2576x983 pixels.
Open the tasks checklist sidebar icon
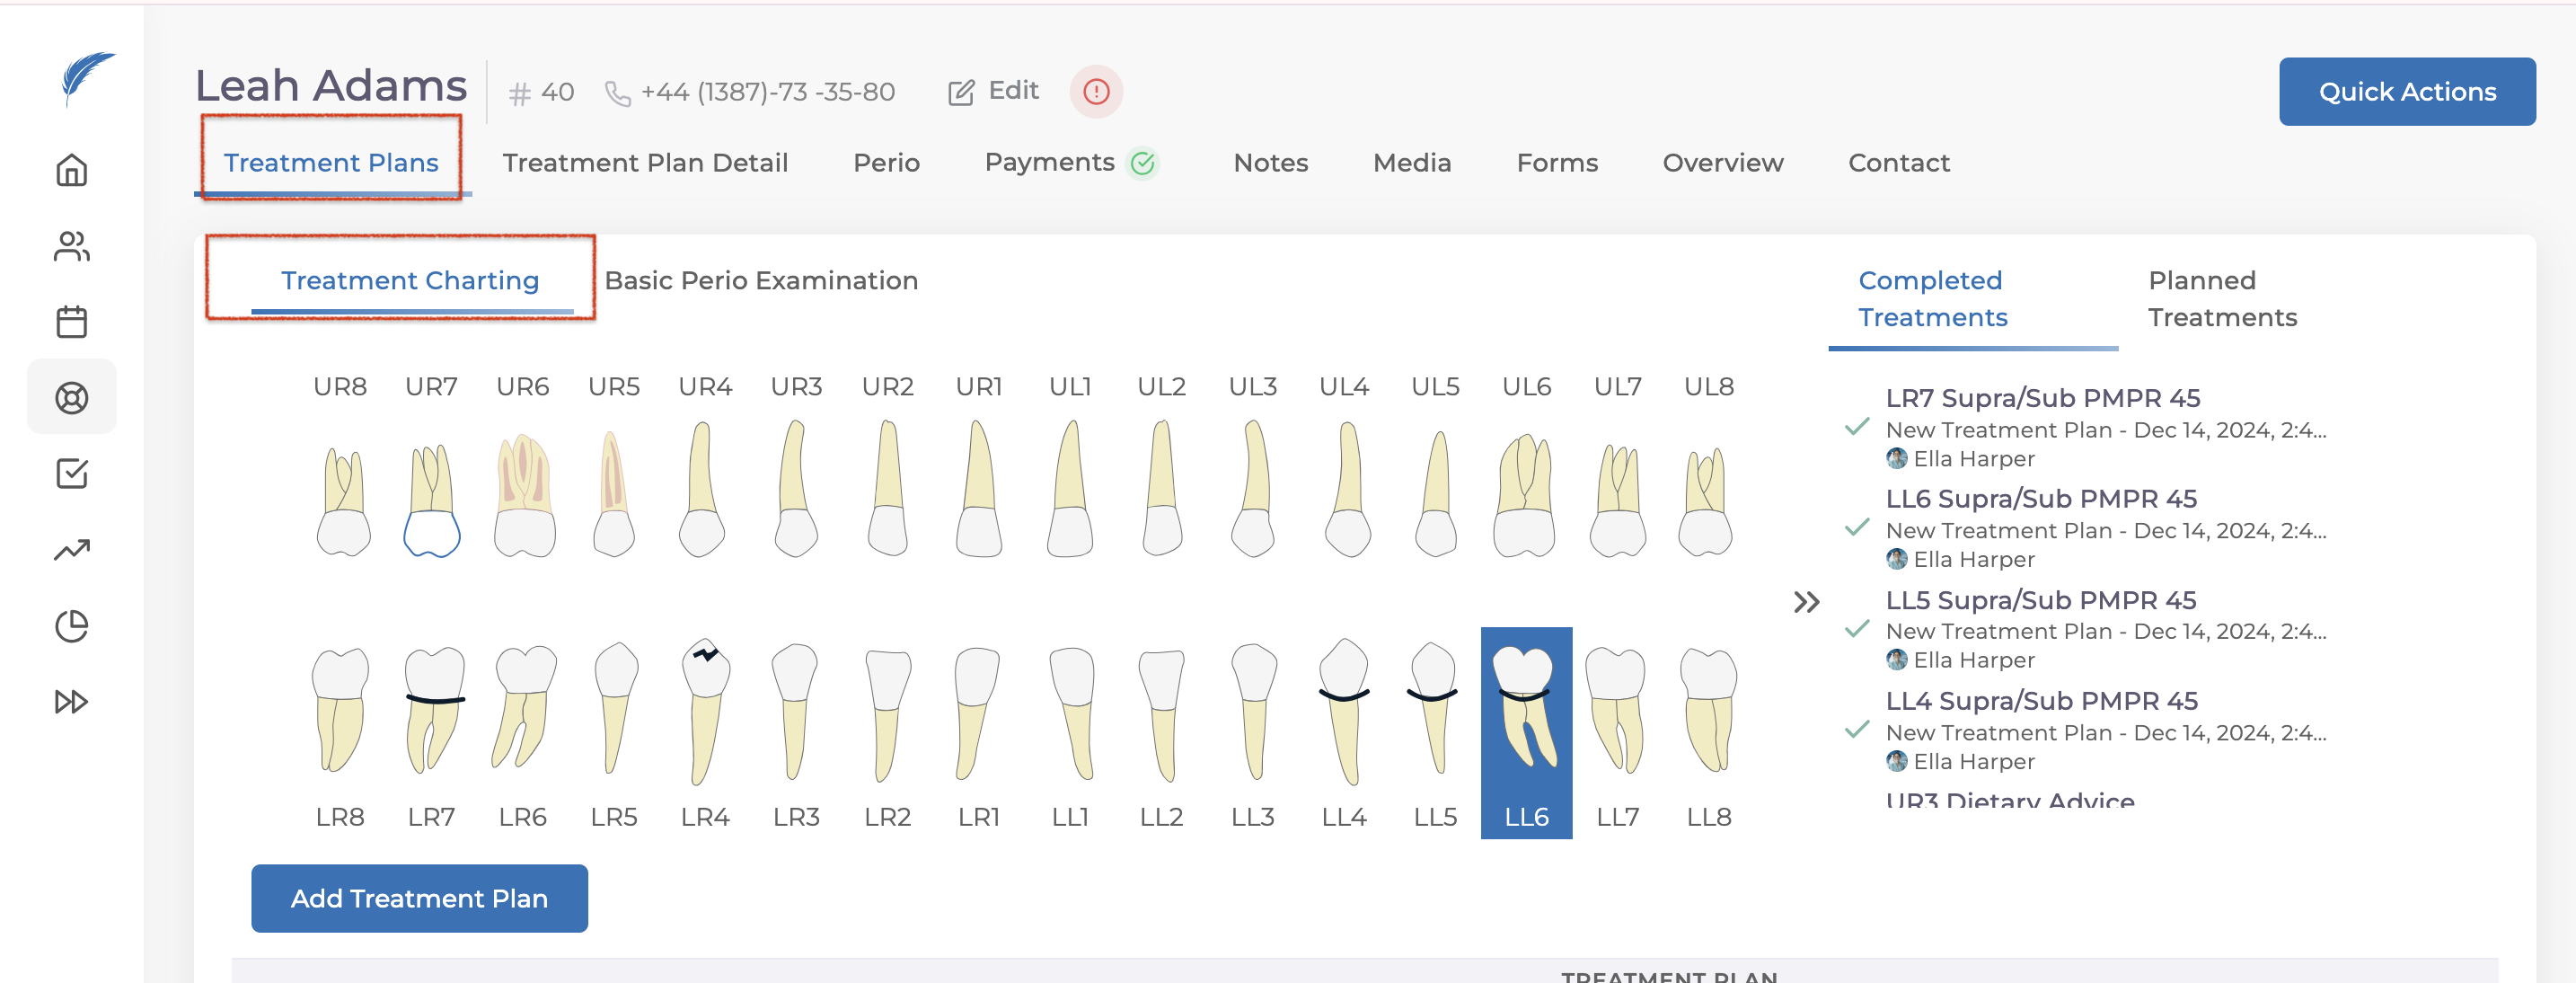71,473
